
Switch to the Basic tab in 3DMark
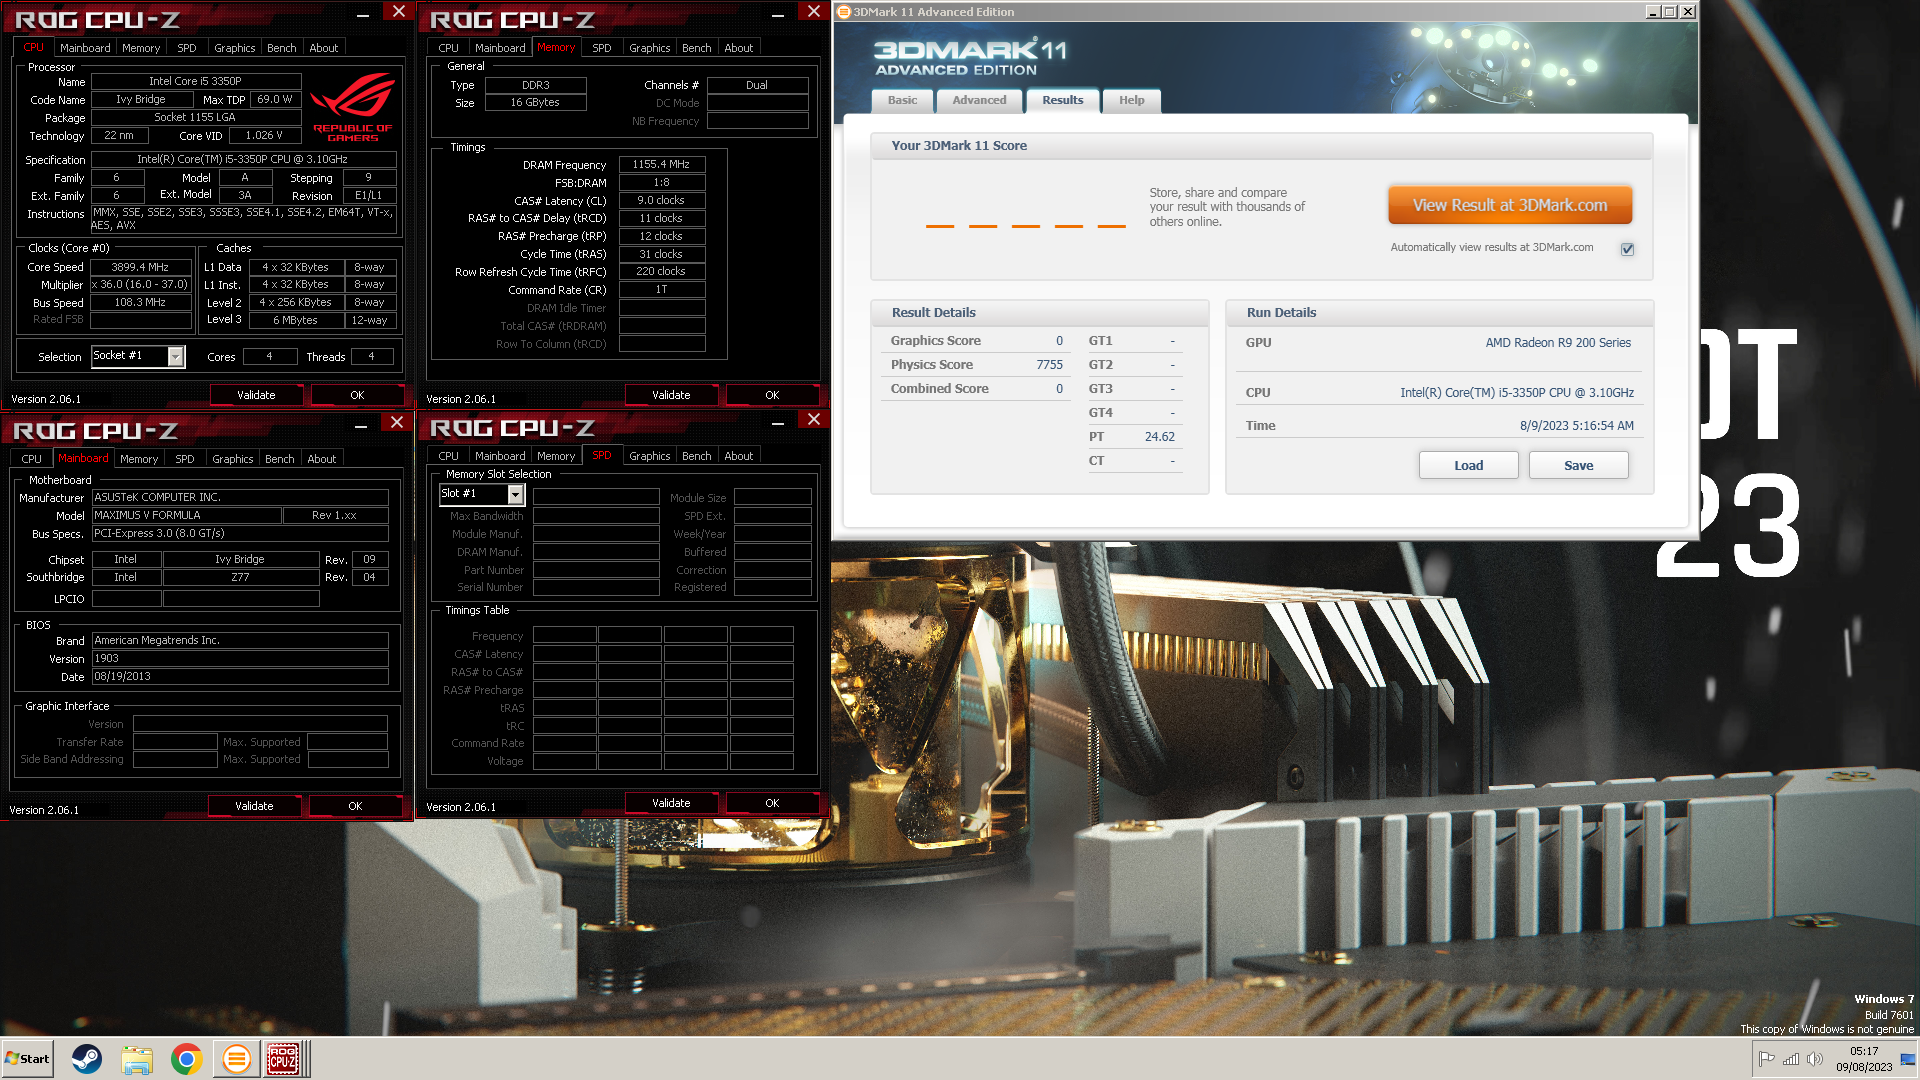(902, 100)
